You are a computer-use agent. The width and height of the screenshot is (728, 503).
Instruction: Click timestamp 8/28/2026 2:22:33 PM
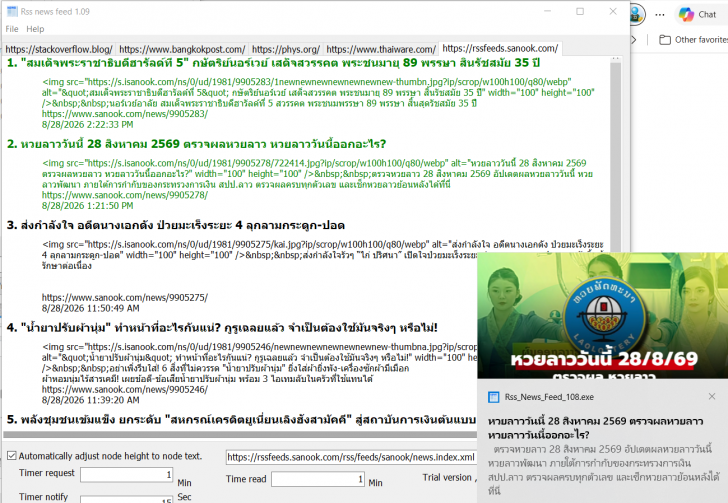click(x=88, y=124)
